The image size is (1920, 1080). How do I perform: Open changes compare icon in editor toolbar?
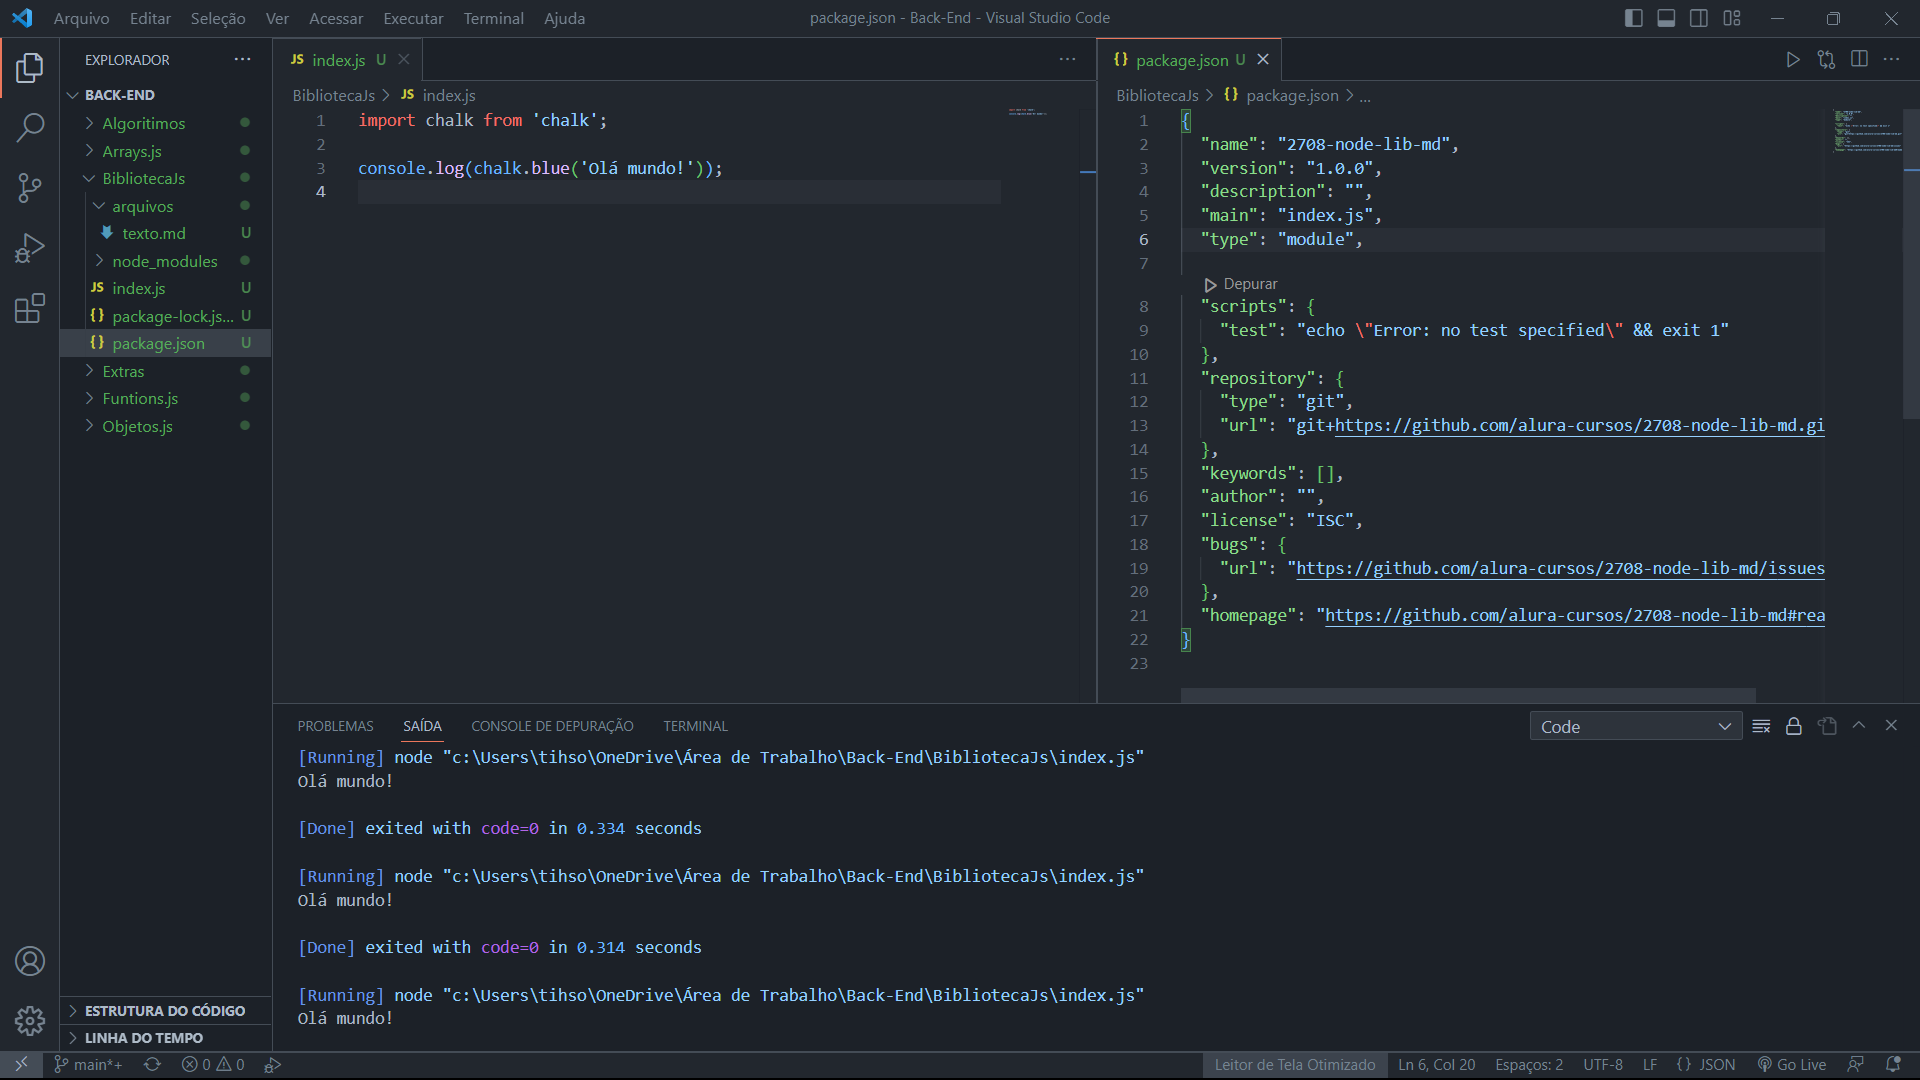(x=1826, y=60)
